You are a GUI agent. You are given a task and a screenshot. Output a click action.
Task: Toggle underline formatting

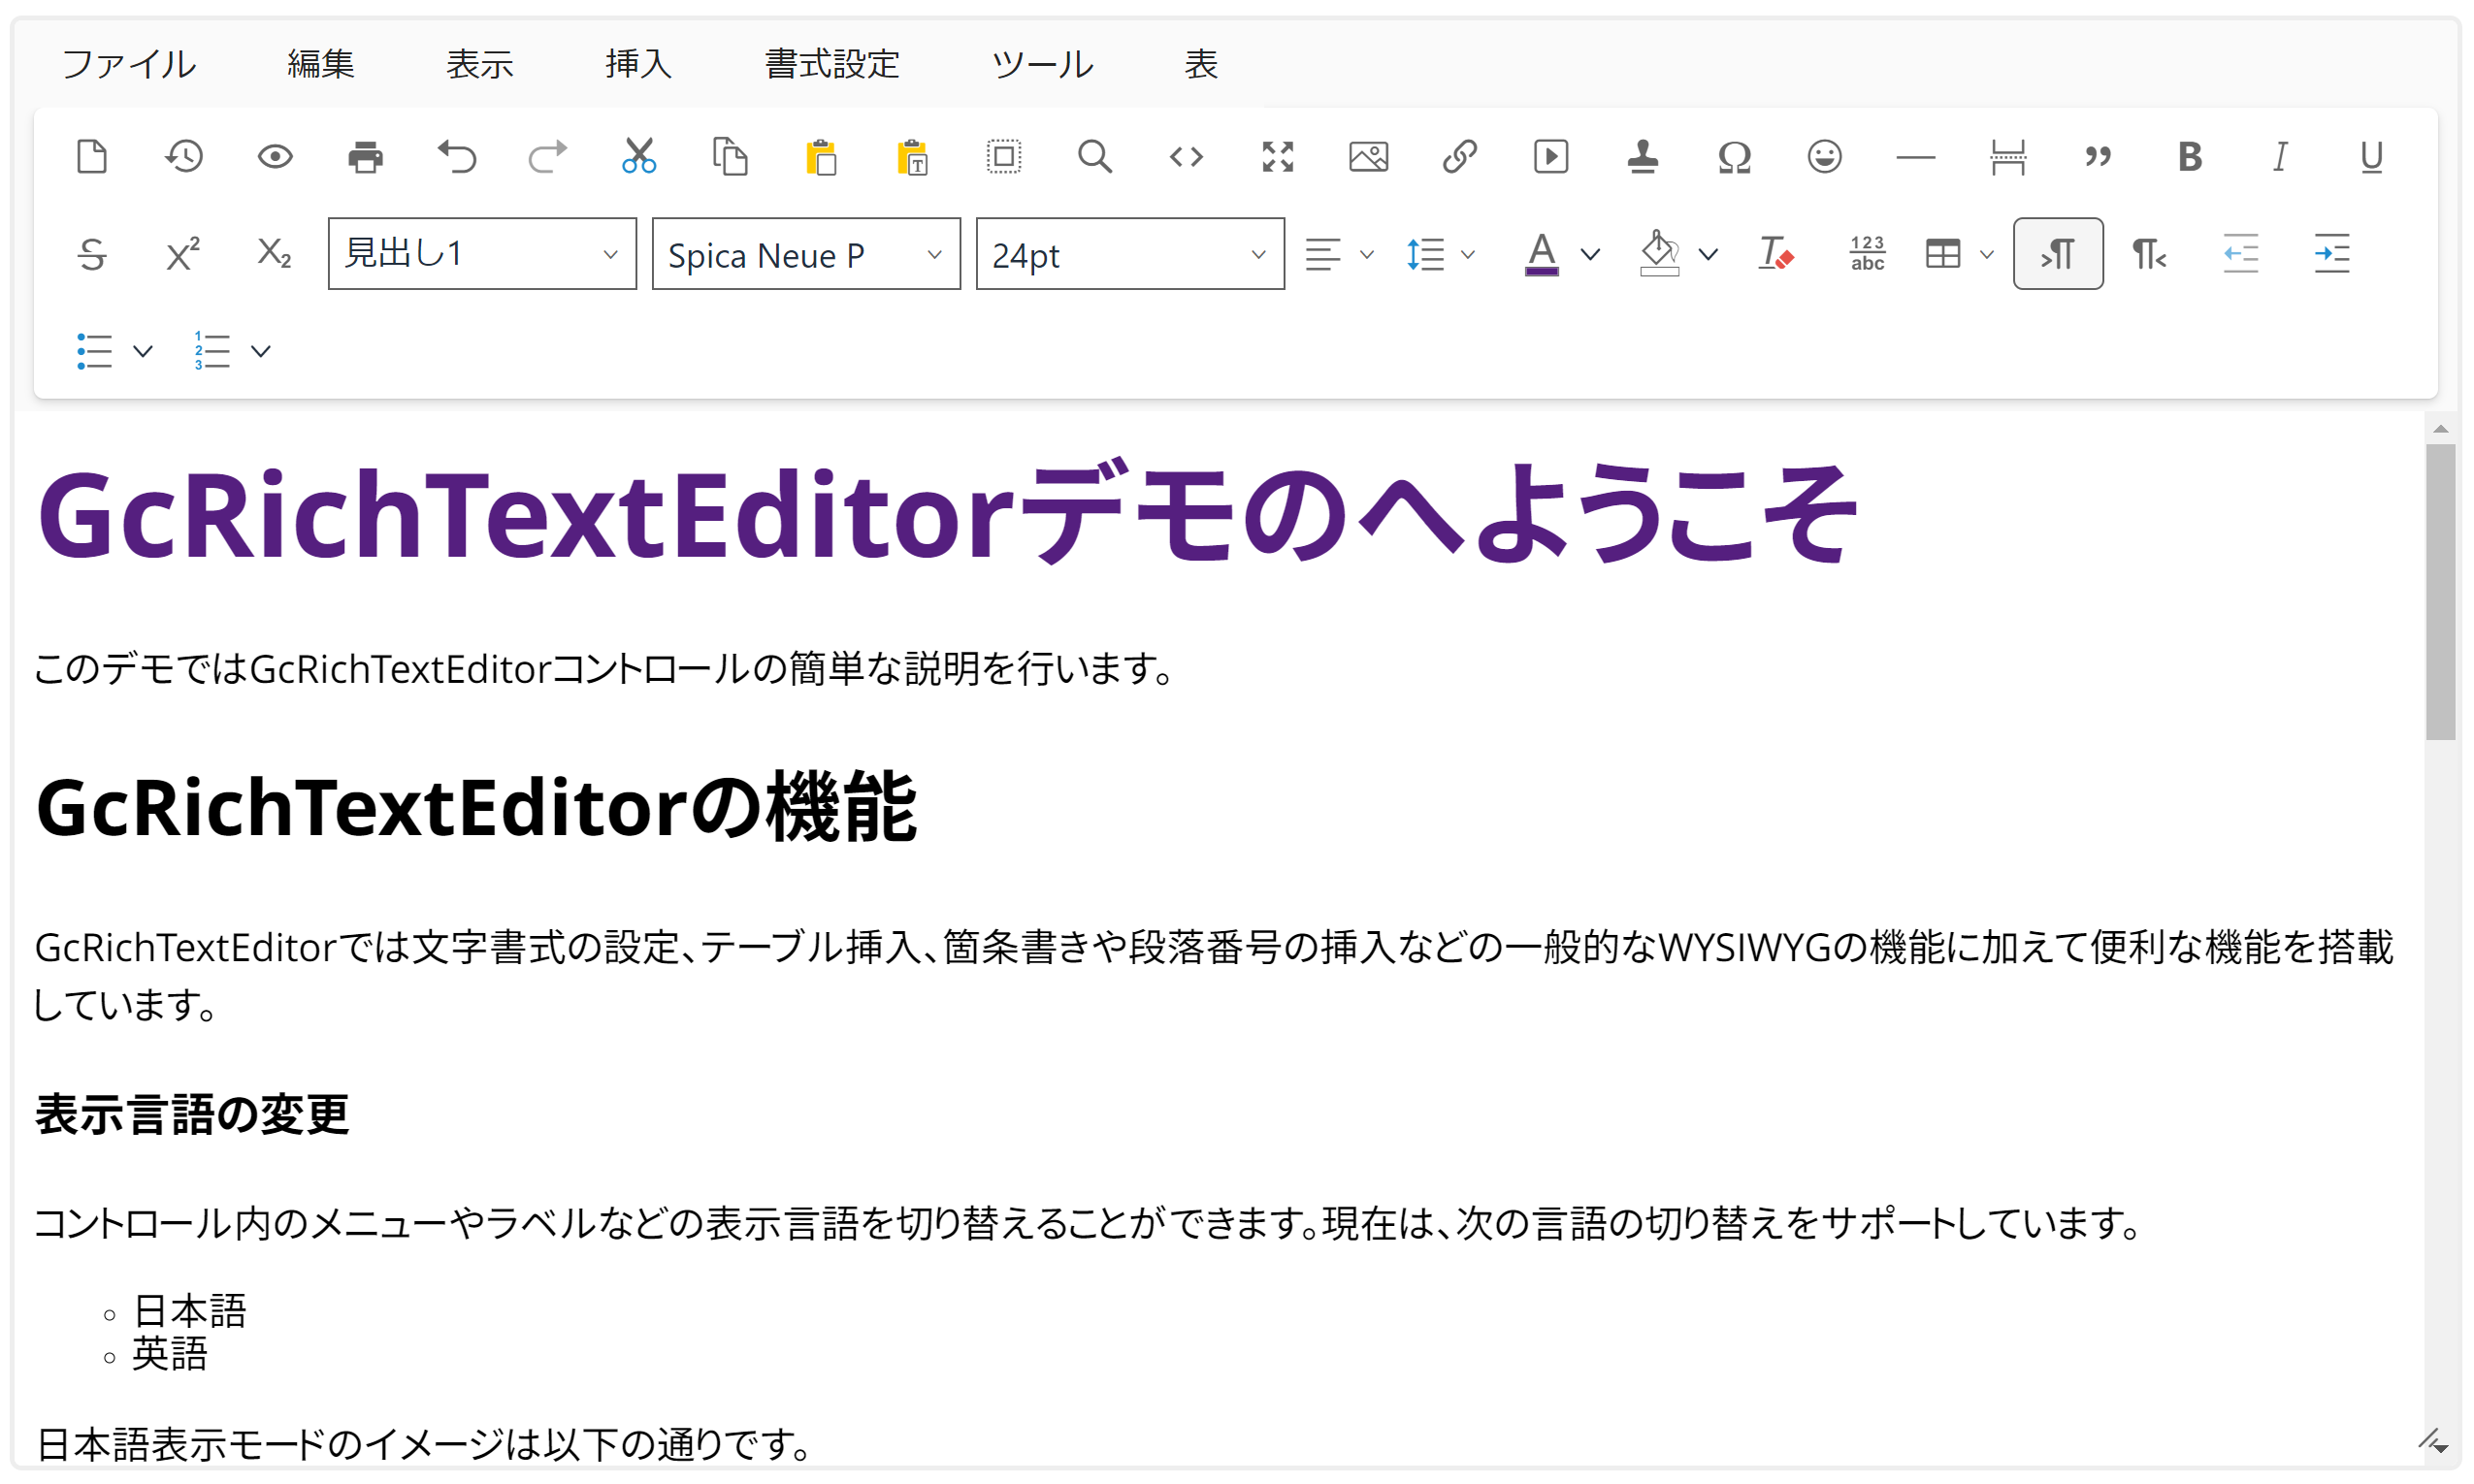click(x=2372, y=157)
